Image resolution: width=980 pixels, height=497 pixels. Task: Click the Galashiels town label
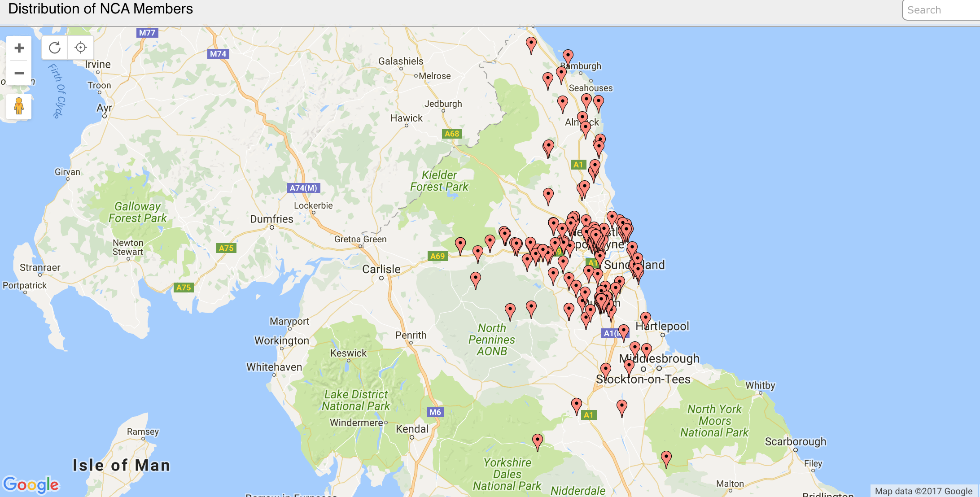[401, 61]
